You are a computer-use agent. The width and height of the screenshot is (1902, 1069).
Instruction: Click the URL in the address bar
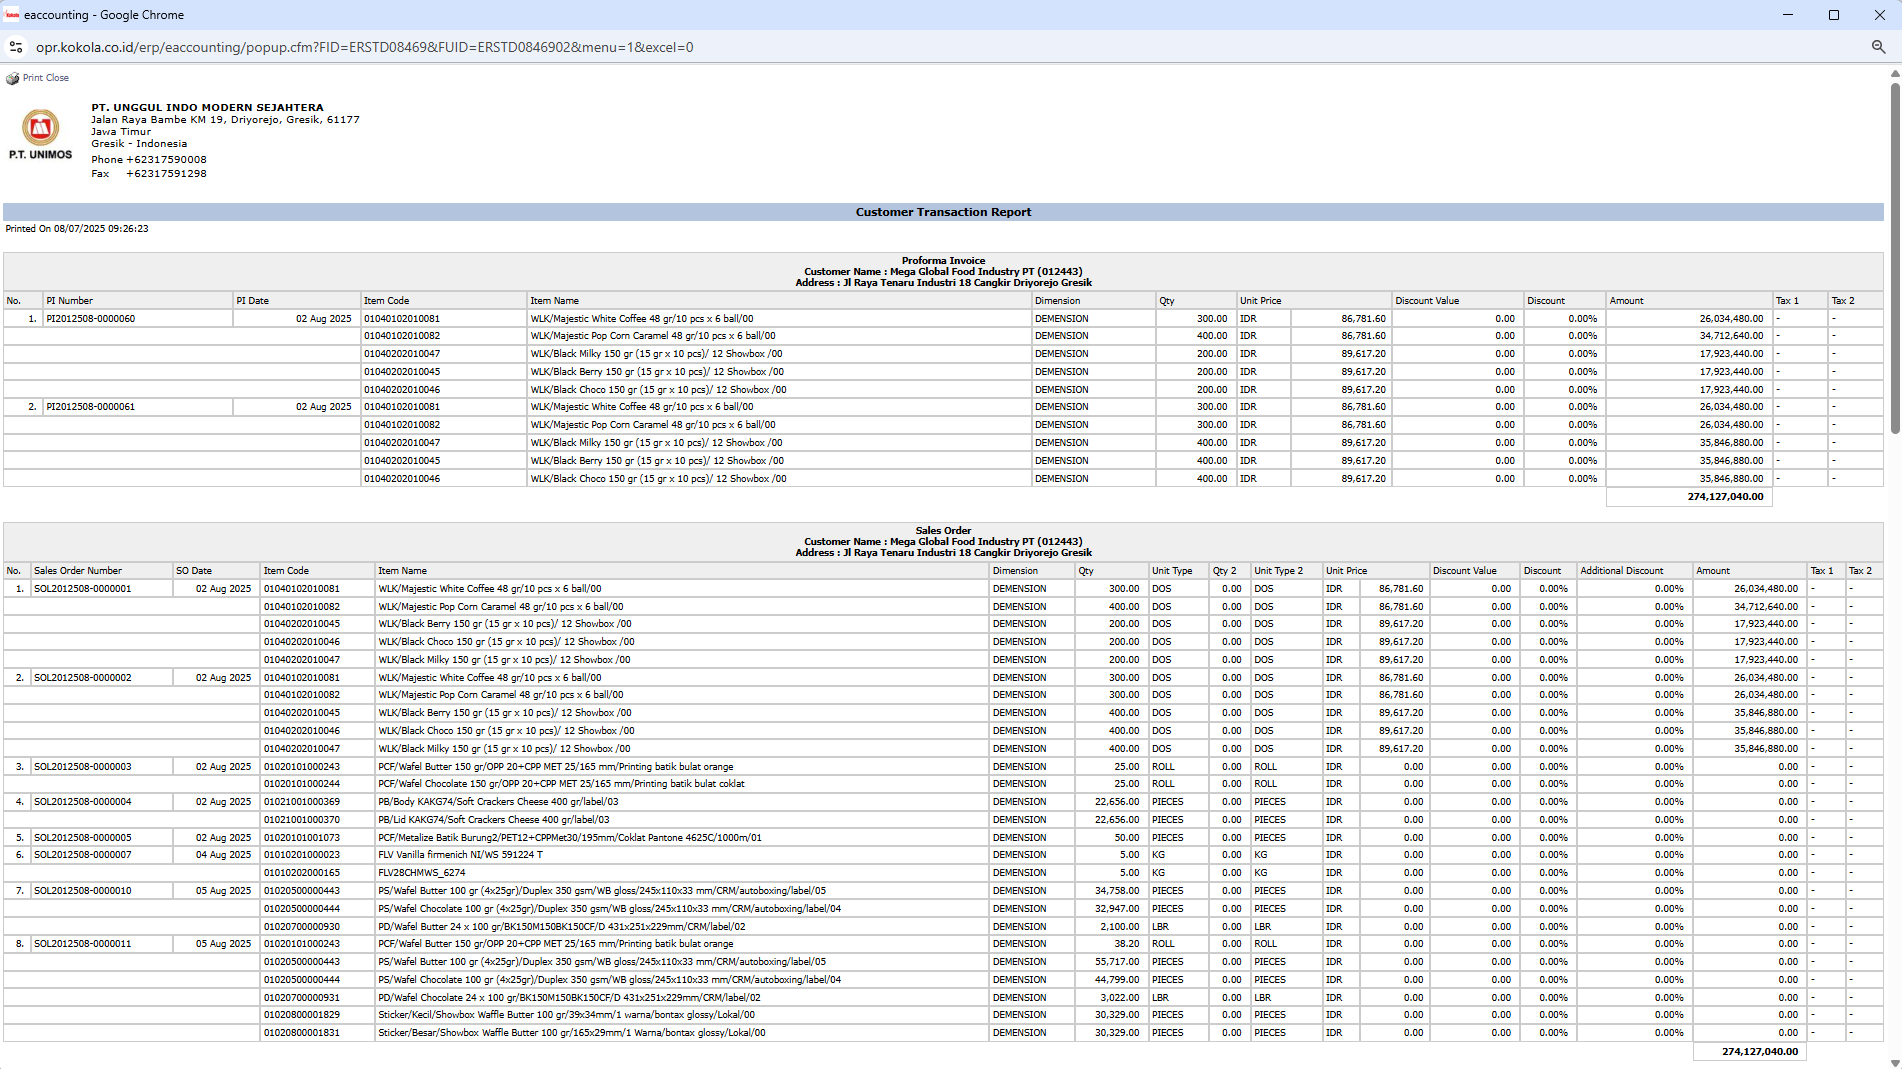(x=364, y=47)
